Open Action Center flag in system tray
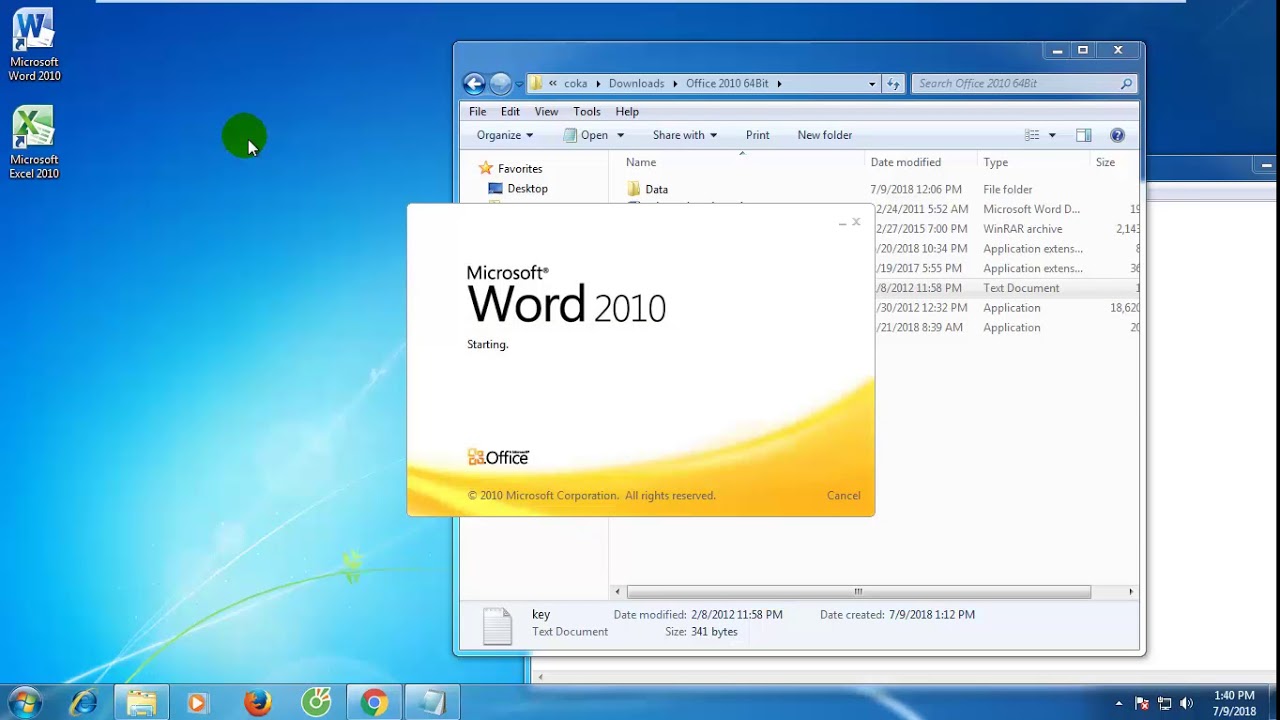1280x720 pixels. 1142,703
